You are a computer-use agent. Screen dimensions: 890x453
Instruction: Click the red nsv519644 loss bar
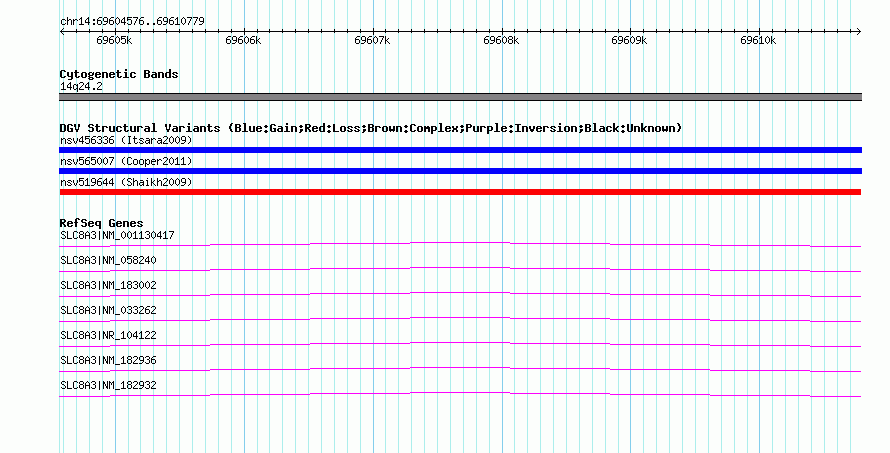(x=460, y=192)
